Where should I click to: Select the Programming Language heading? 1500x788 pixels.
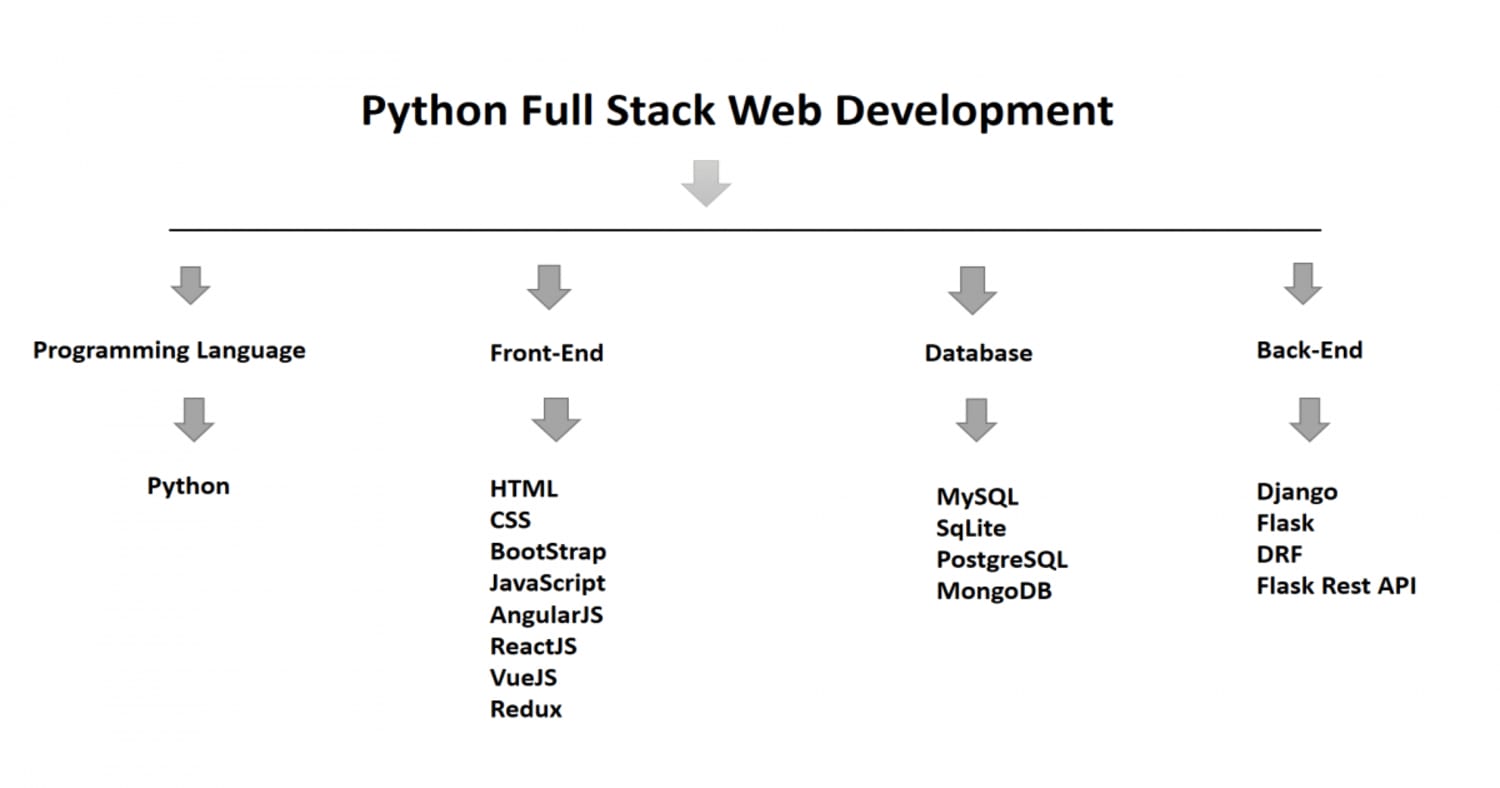169,351
